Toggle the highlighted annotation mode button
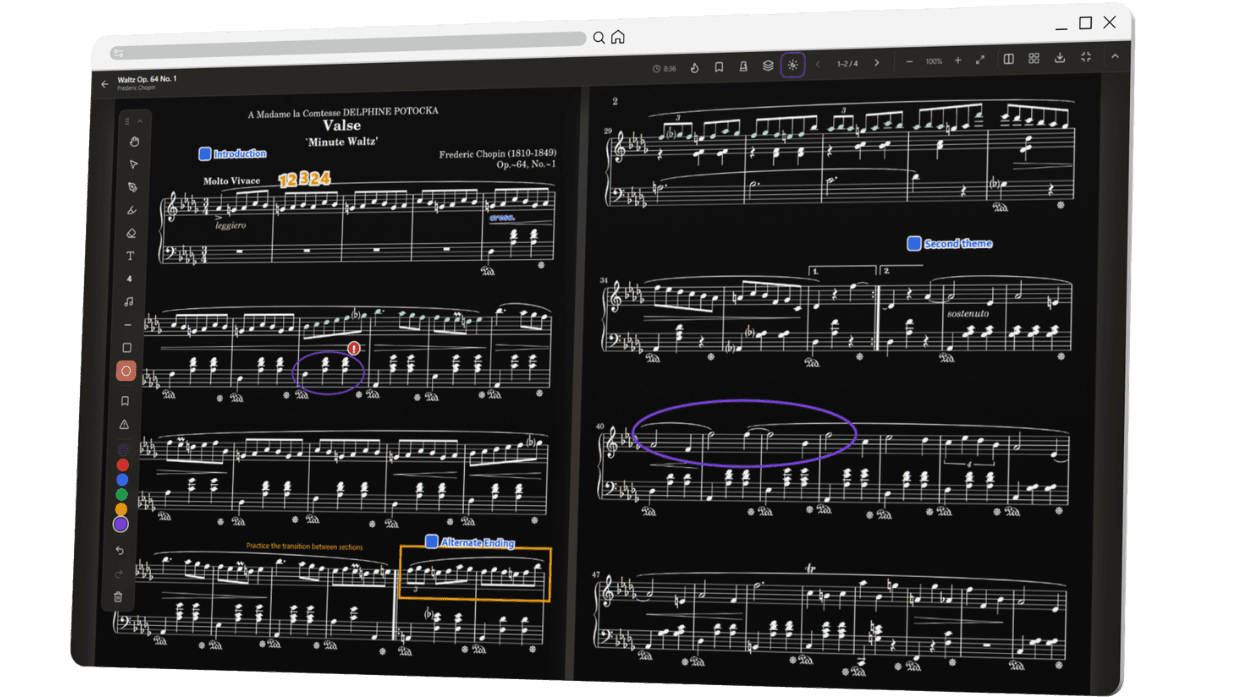Image resolution: width=1240 pixels, height=697 pixels. pos(793,65)
